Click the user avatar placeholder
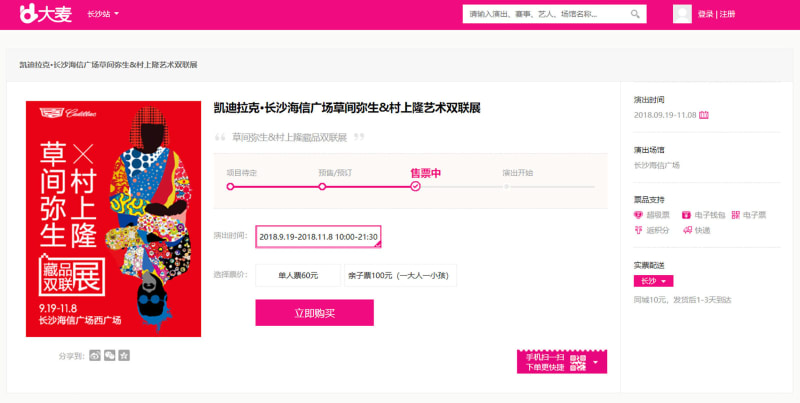This screenshot has width=800, height=403. [682, 14]
